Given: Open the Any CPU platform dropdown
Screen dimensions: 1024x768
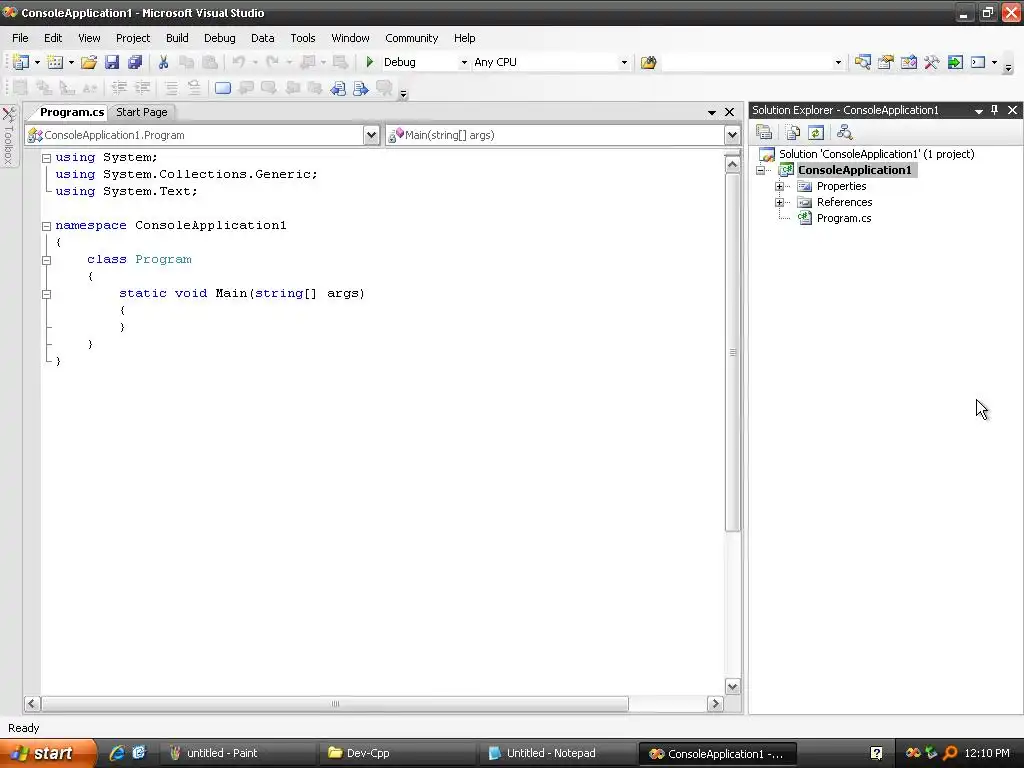Looking at the screenshot, I should tap(624, 62).
